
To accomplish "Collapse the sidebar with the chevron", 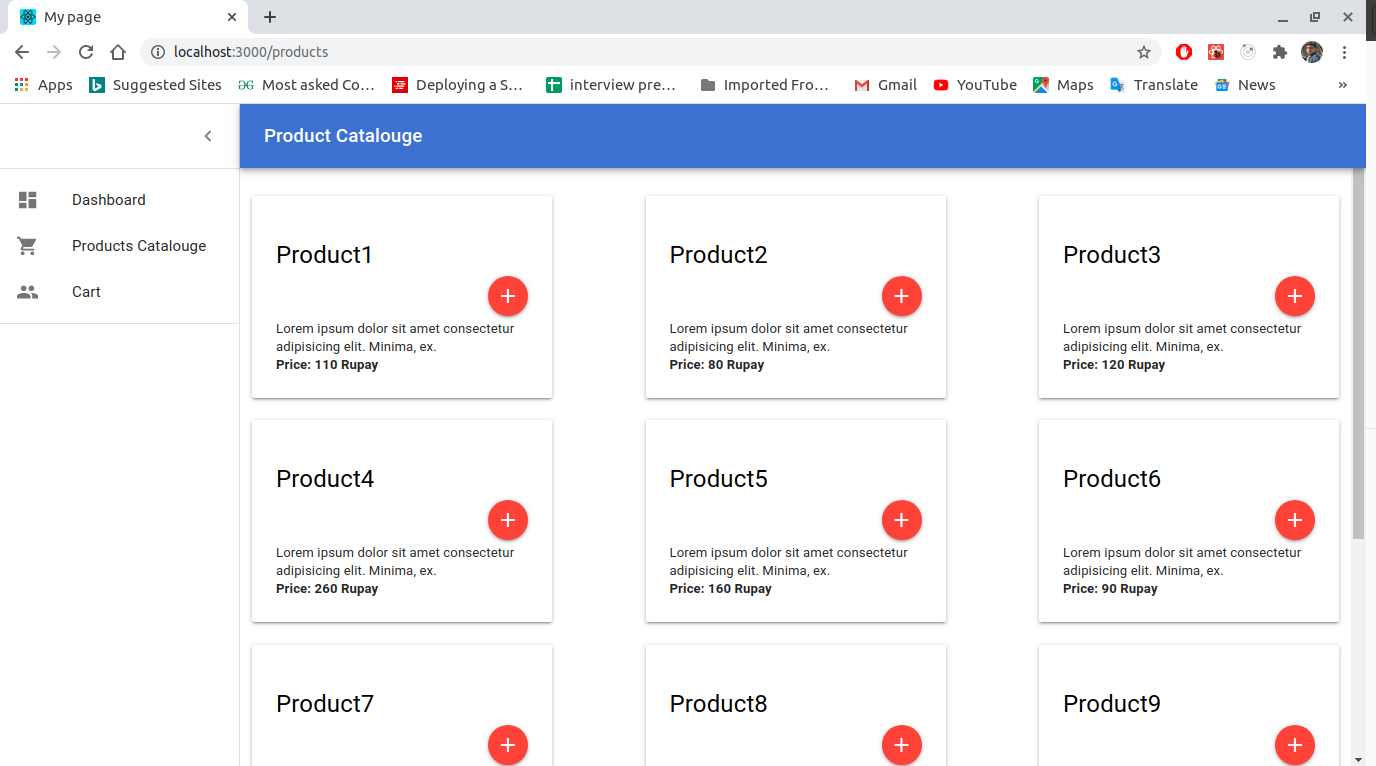I will pos(208,136).
